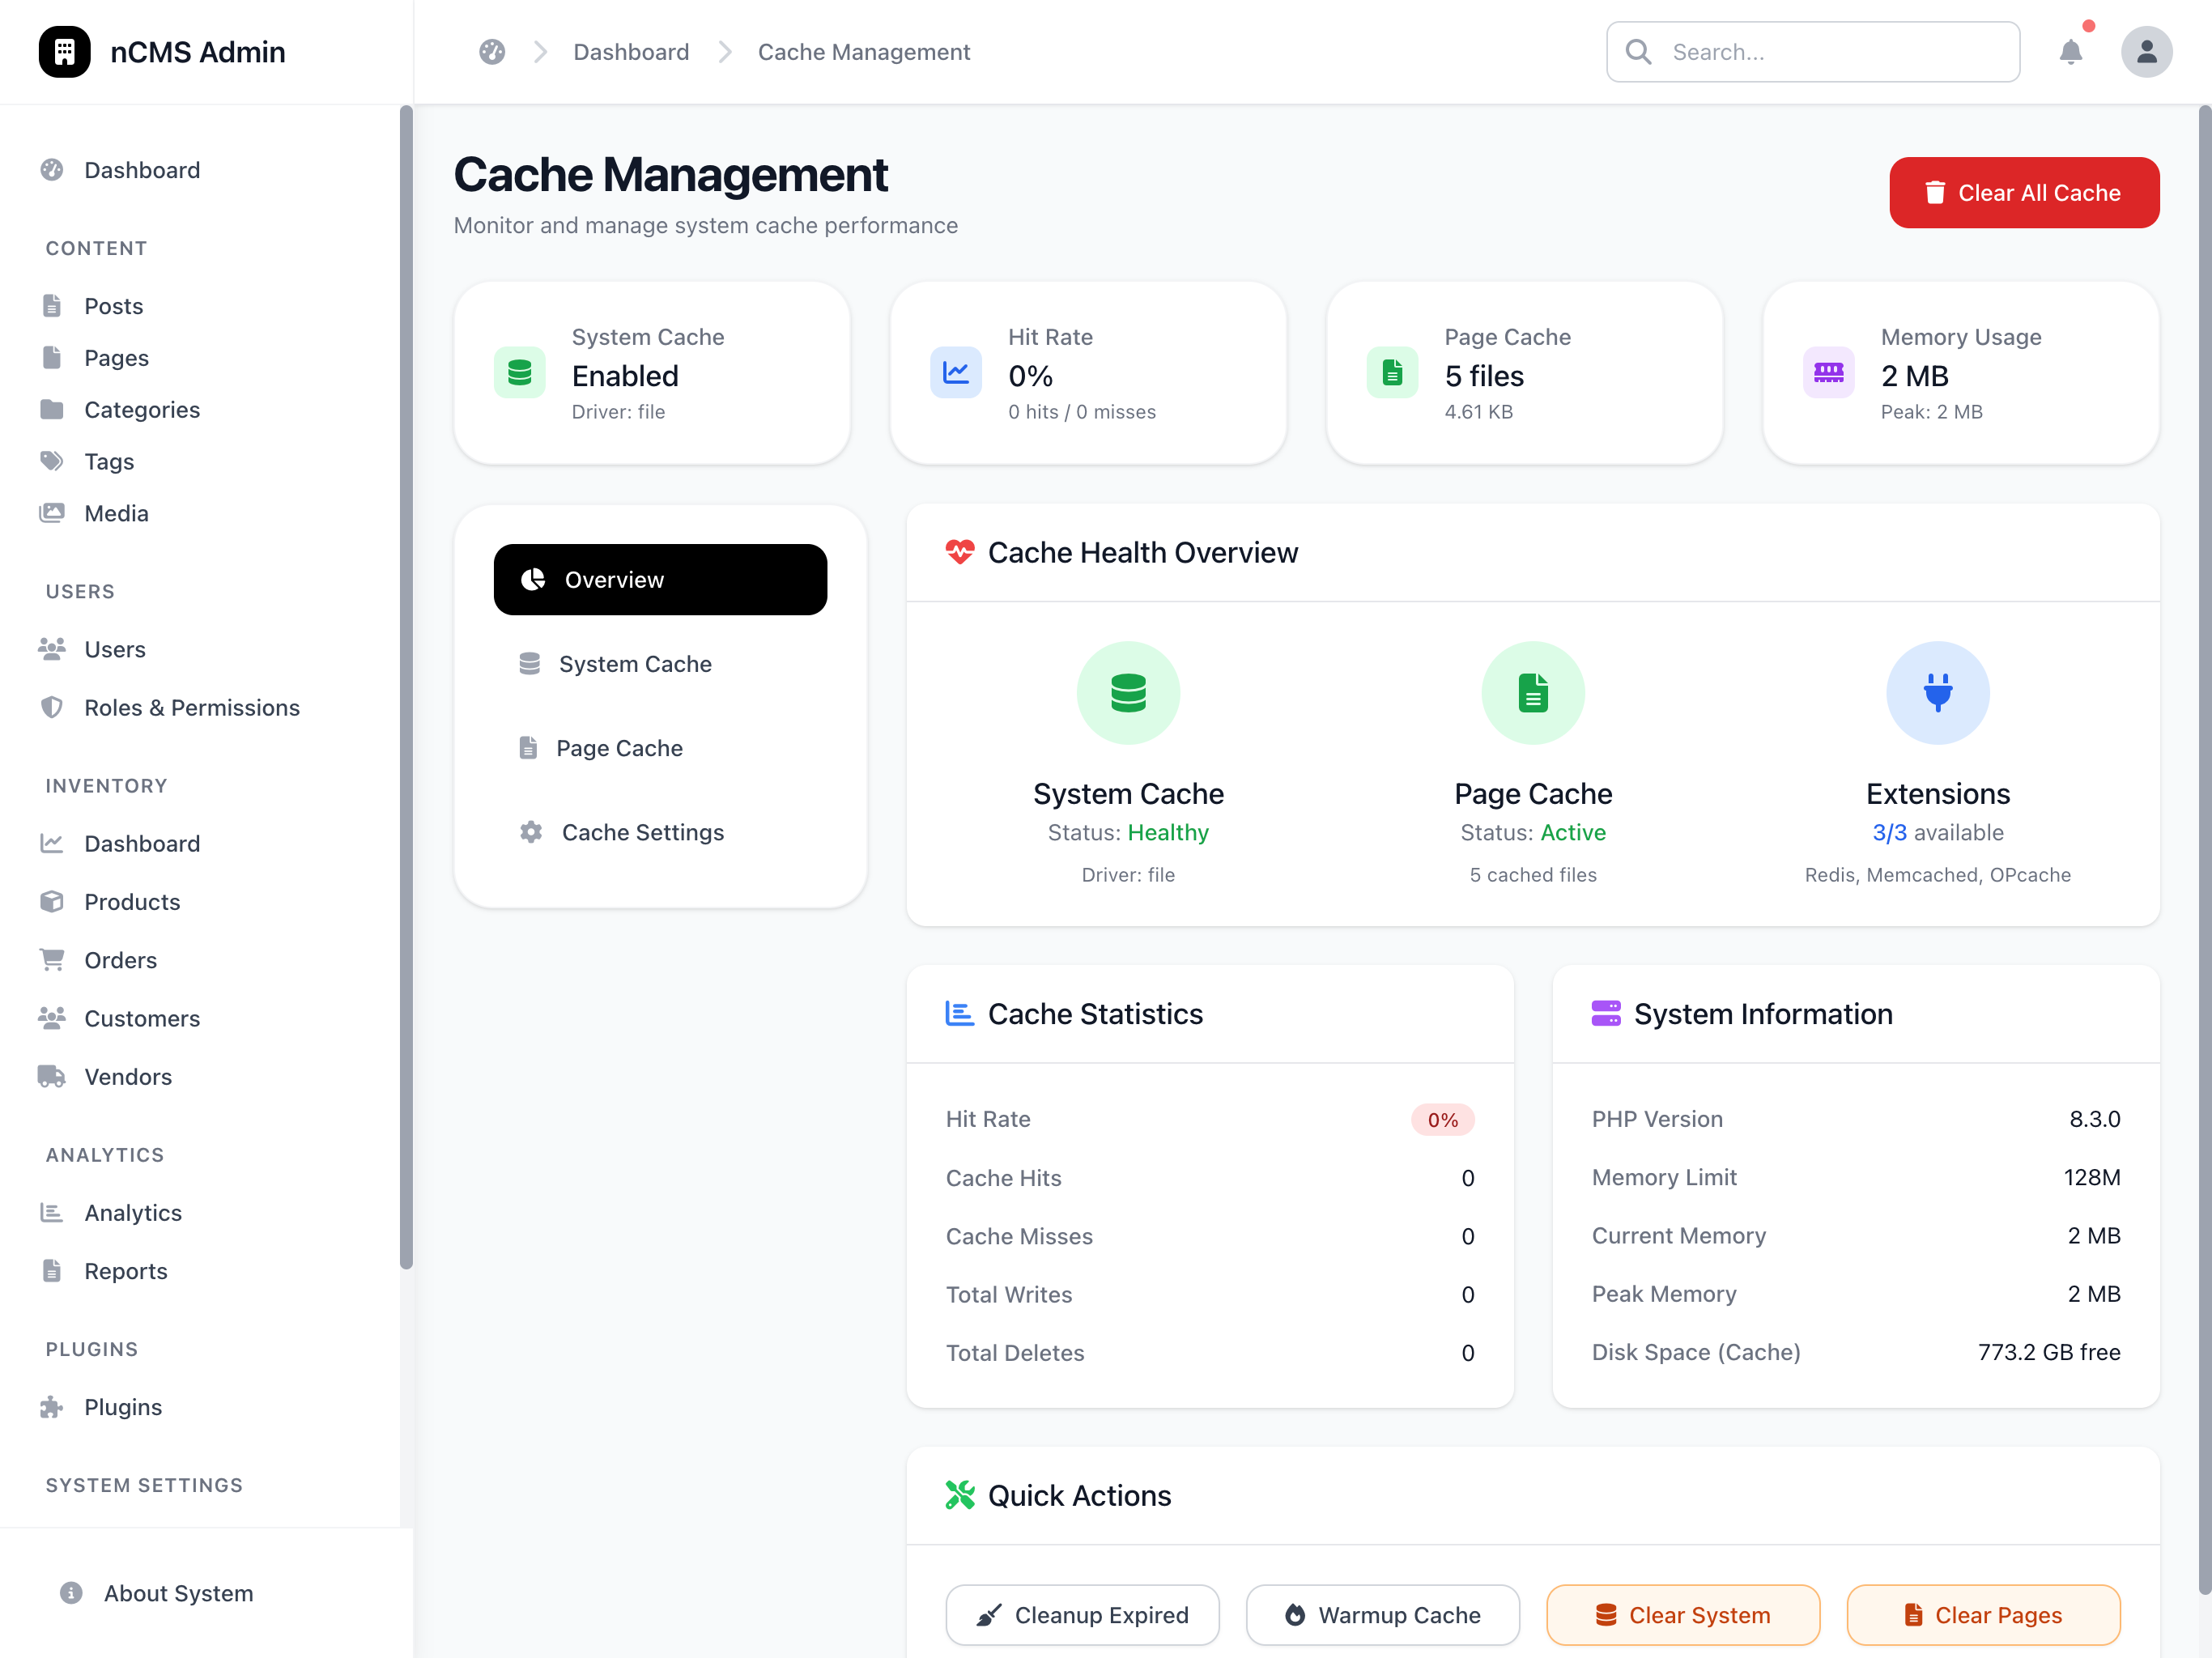This screenshot has height=1658, width=2212.
Task: Run the Warmup Cache action
Action: (1382, 1614)
